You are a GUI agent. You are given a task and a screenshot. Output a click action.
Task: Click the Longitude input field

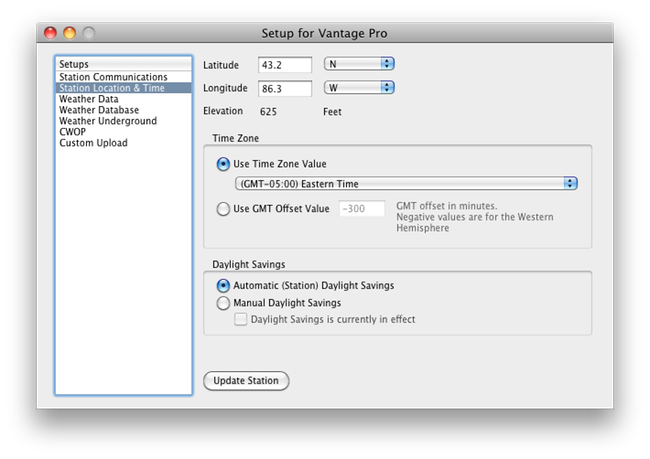(285, 89)
